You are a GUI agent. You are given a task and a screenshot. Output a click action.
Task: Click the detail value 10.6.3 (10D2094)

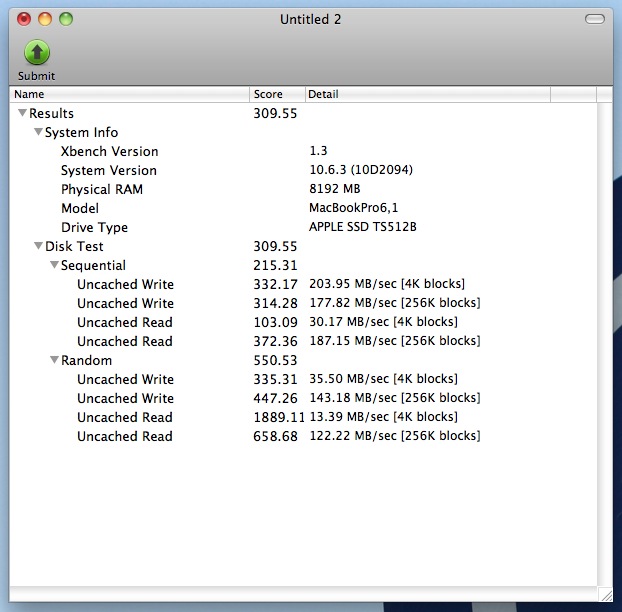click(x=361, y=170)
